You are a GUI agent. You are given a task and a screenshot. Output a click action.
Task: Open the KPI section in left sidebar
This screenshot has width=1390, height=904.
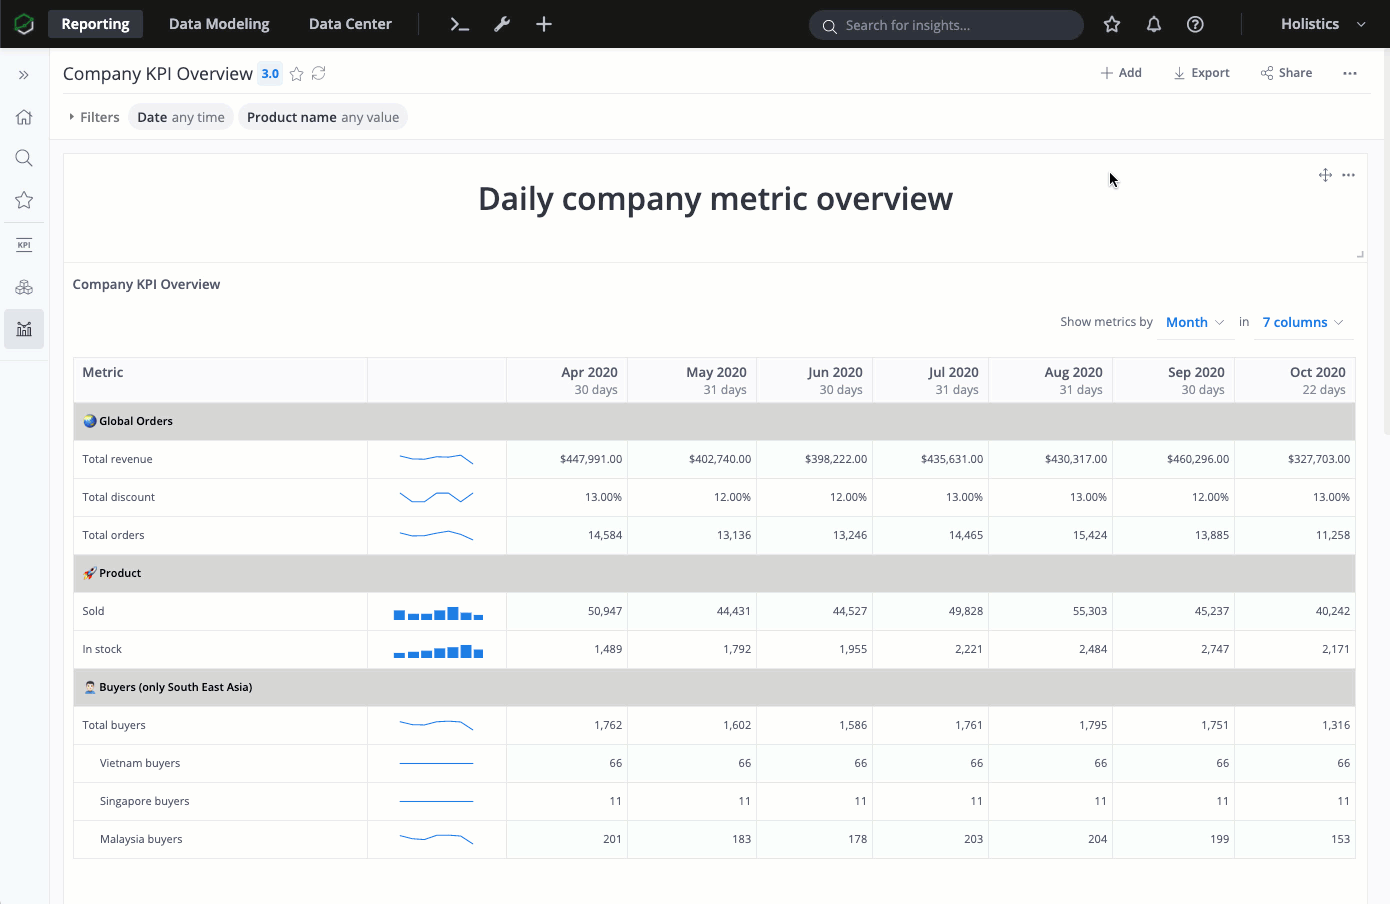click(x=23, y=244)
